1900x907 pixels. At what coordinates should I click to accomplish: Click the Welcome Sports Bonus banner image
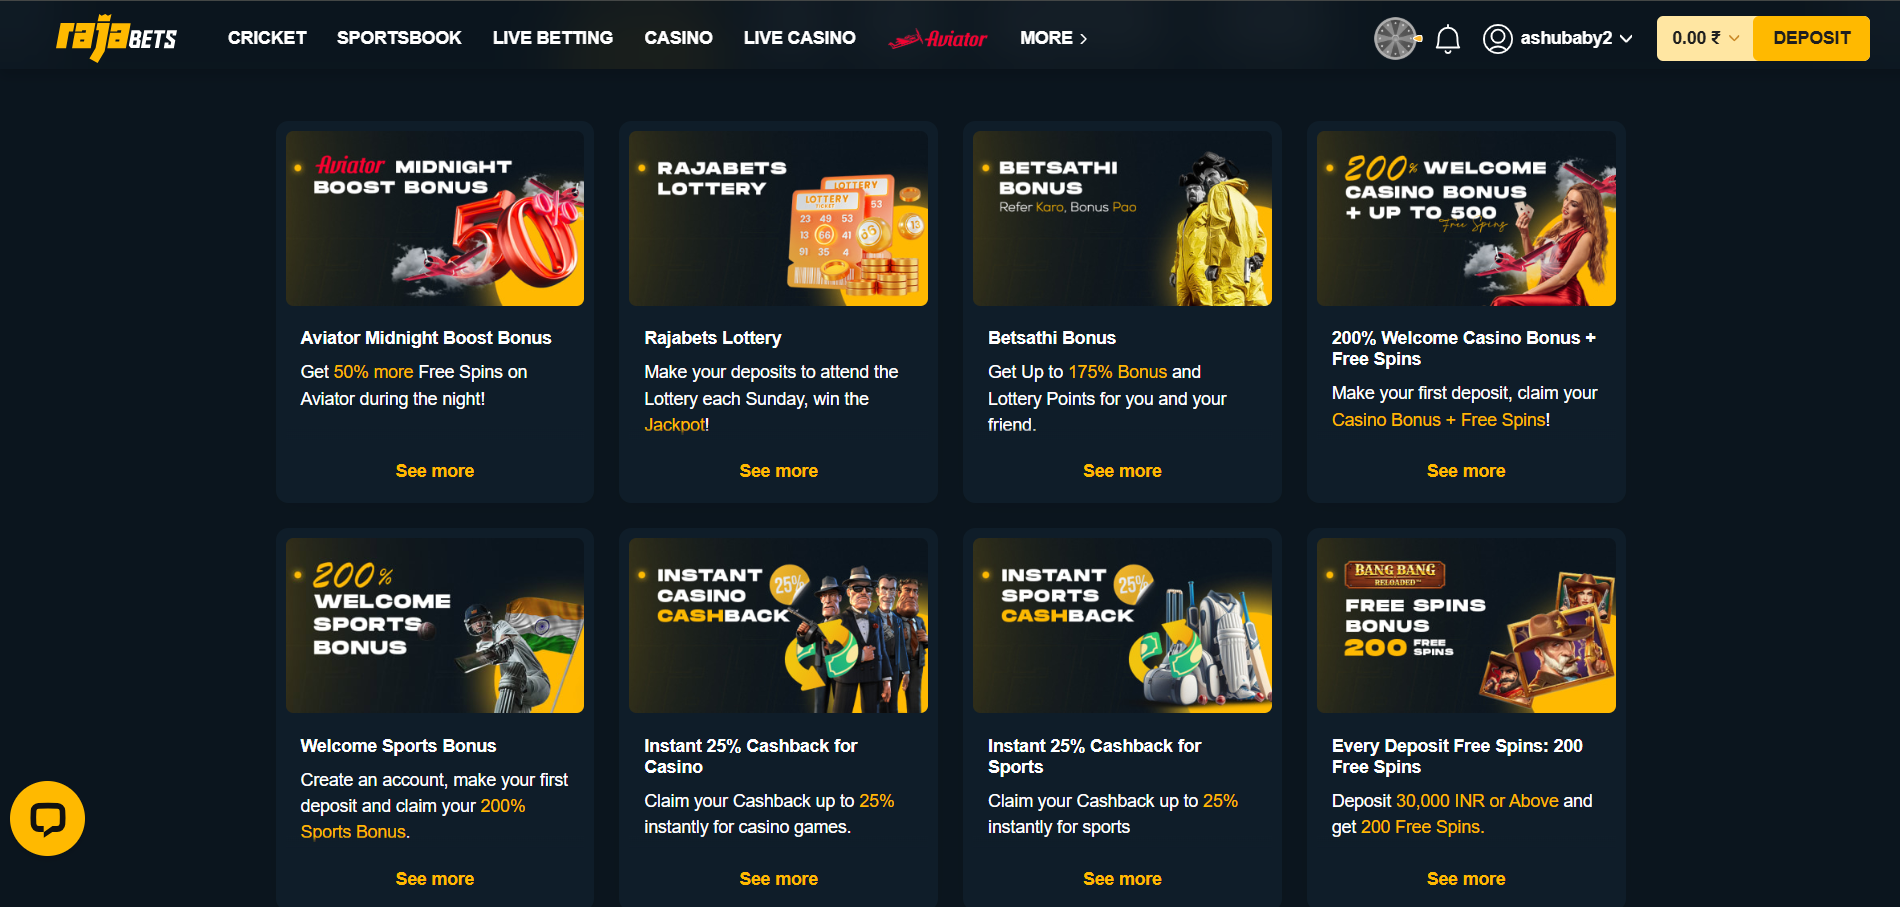coord(434,625)
